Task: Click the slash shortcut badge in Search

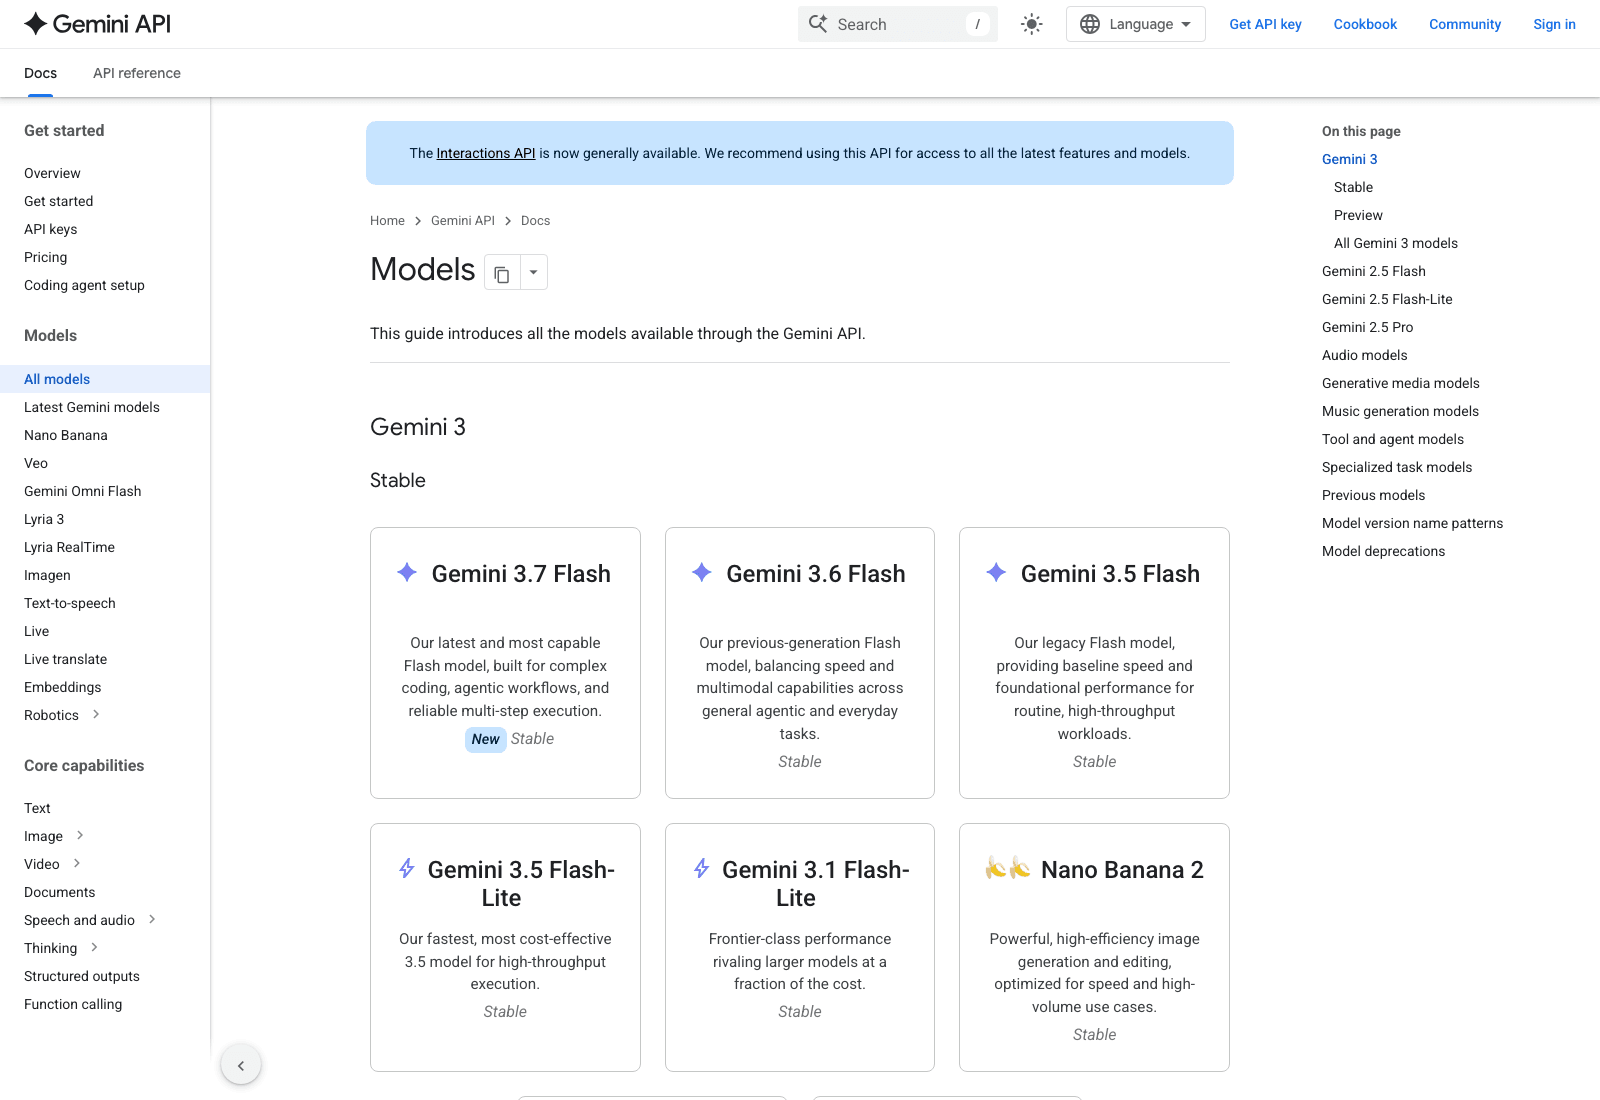Action: point(977,24)
